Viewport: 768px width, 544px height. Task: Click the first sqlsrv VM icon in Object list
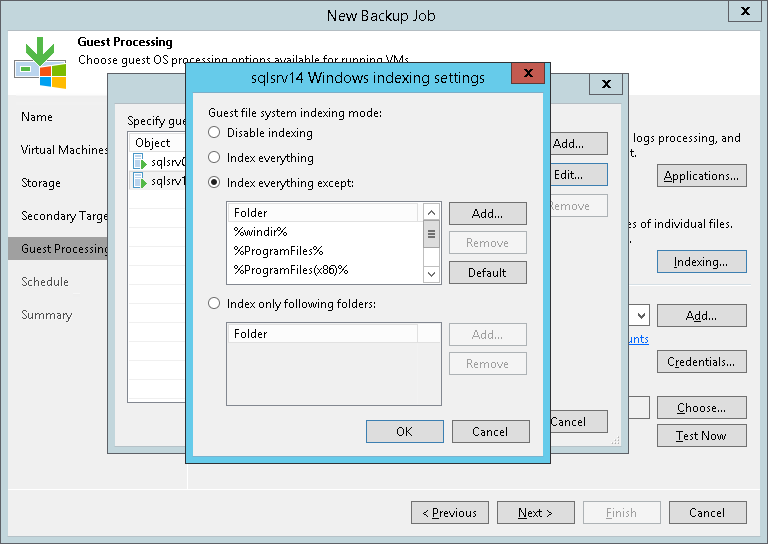tap(140, 161)
